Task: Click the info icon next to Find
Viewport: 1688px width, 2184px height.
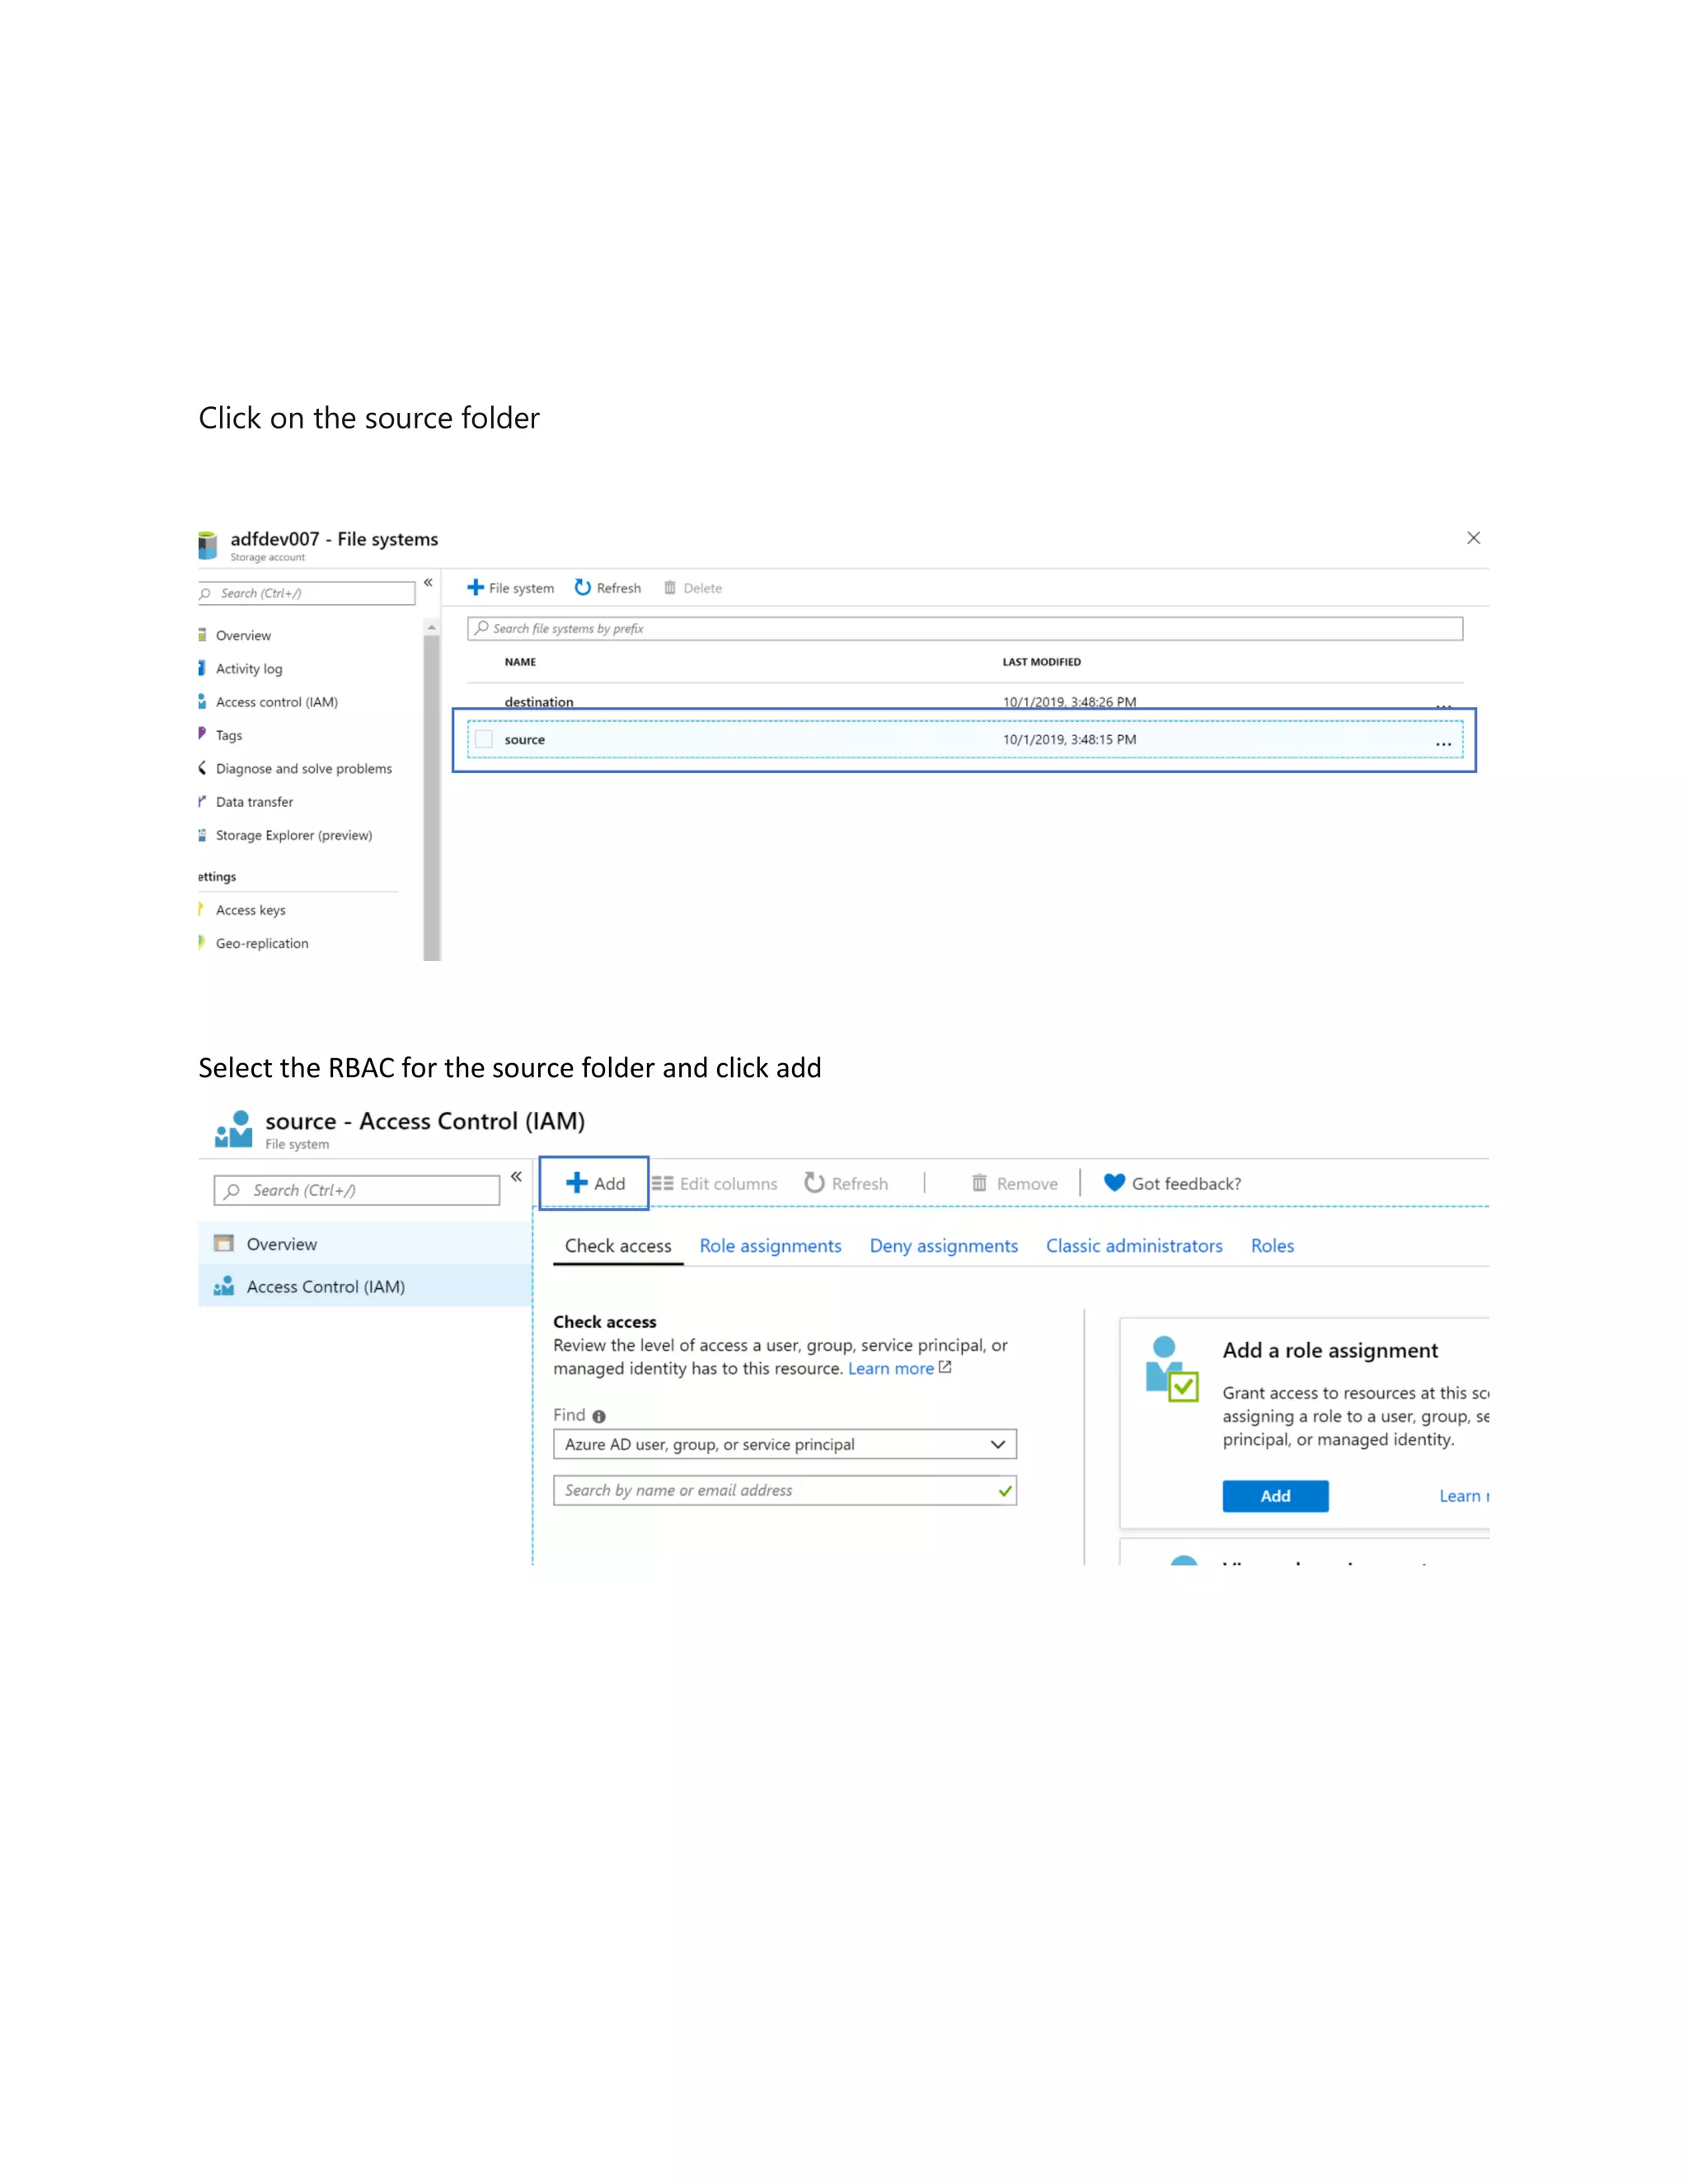Action: click(599, 1417)
